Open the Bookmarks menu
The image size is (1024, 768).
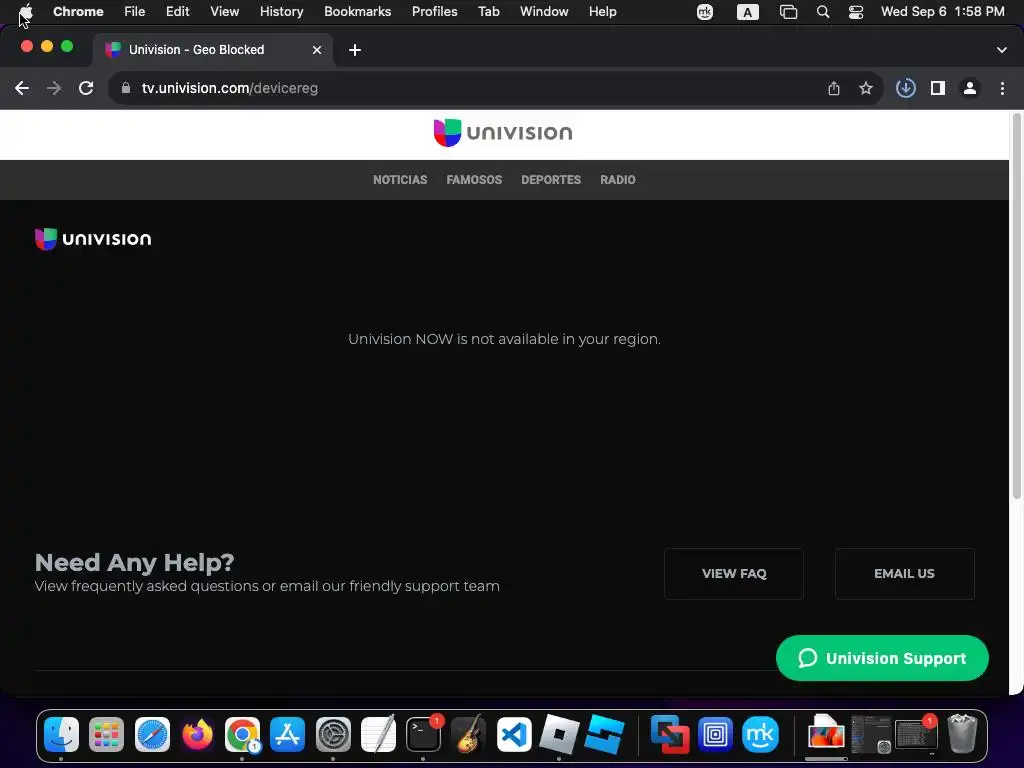(358, 11)
